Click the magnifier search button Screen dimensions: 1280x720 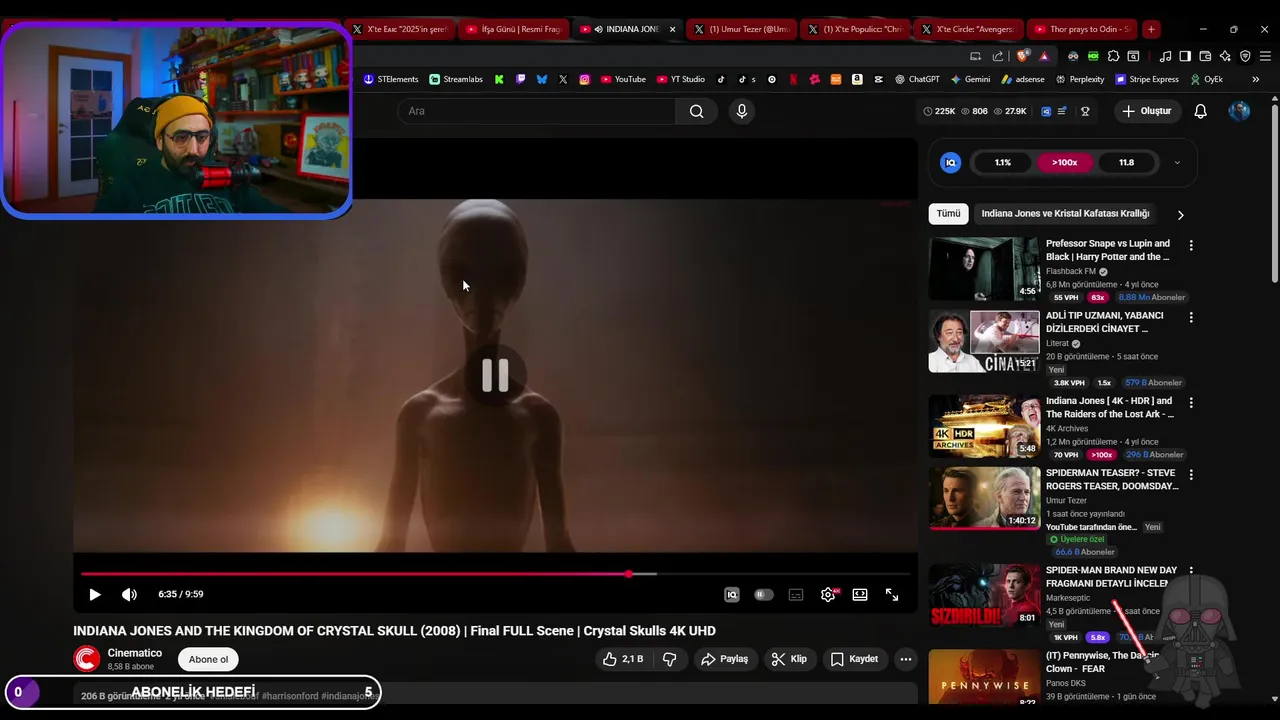[x=697, y=111]
